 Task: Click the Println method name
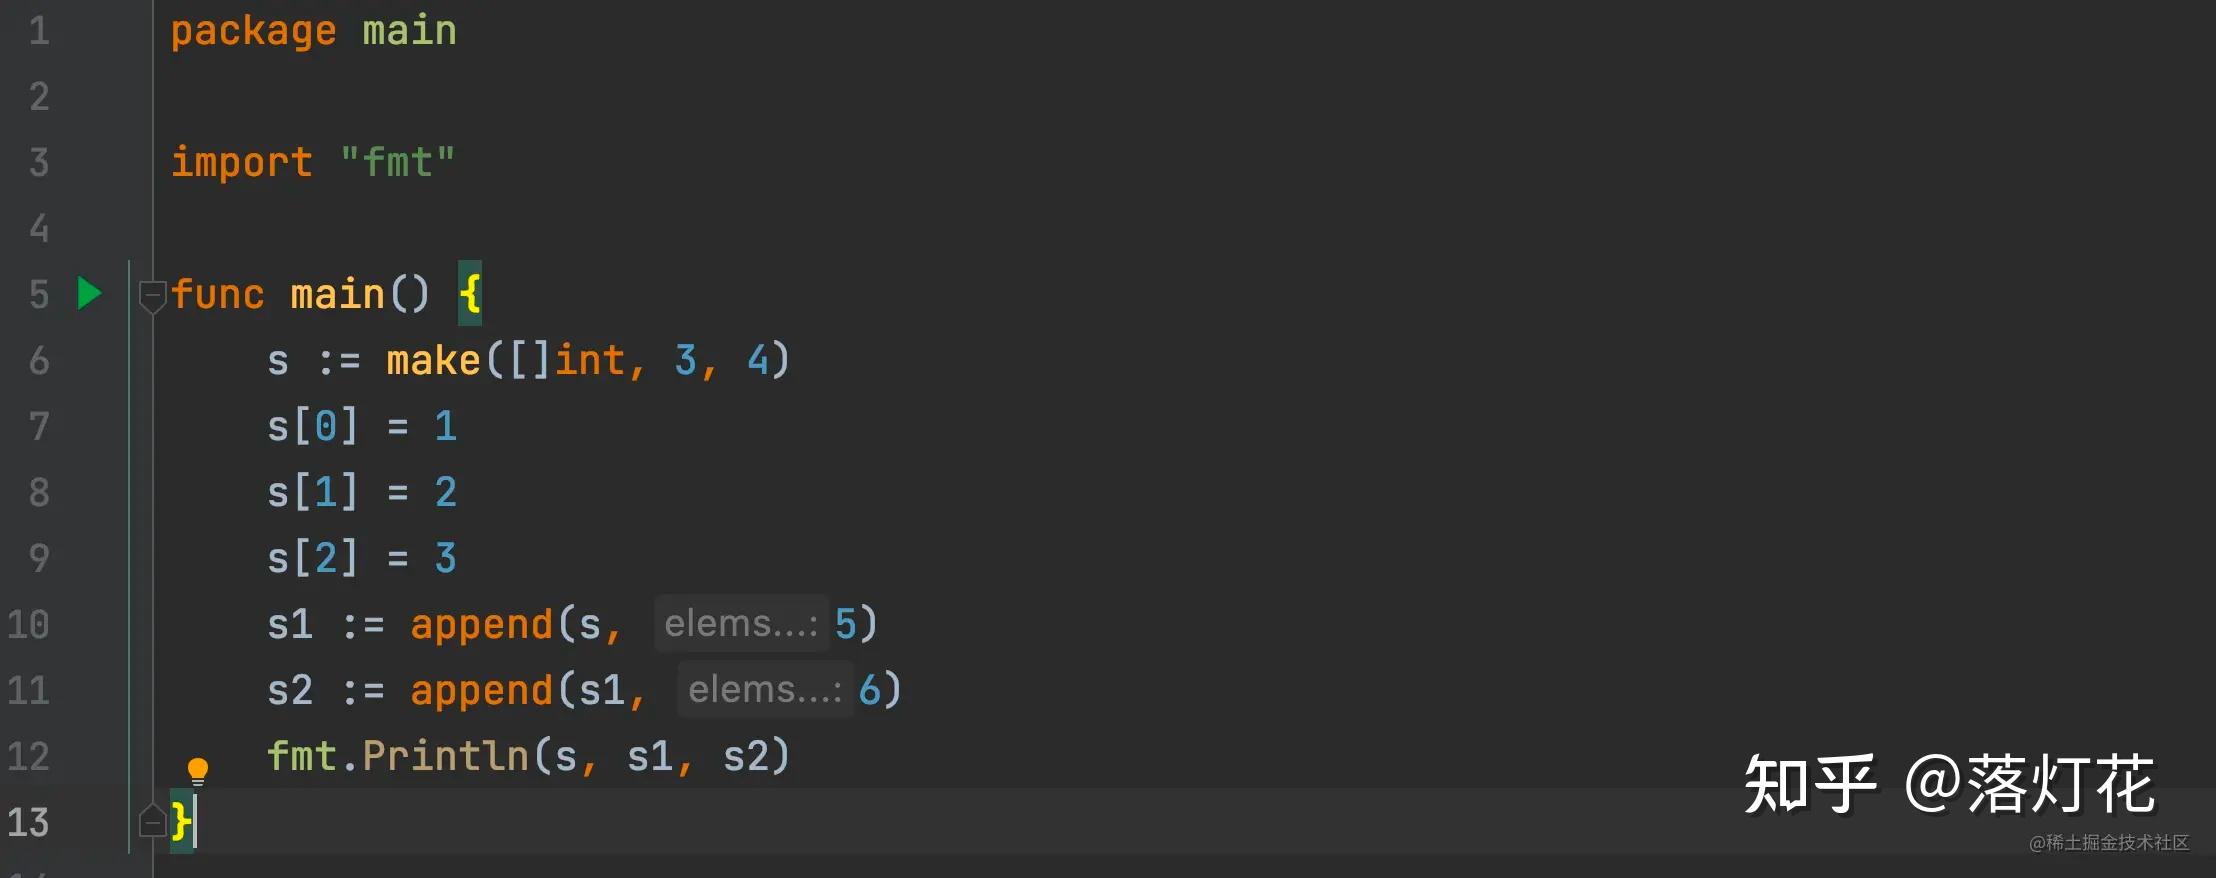click(445, 756)
